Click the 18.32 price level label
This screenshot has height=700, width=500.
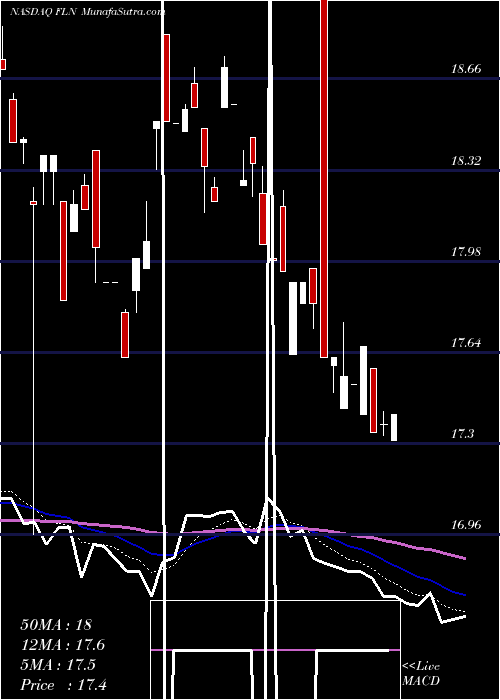pyautogui.click(x=466, y=161)
